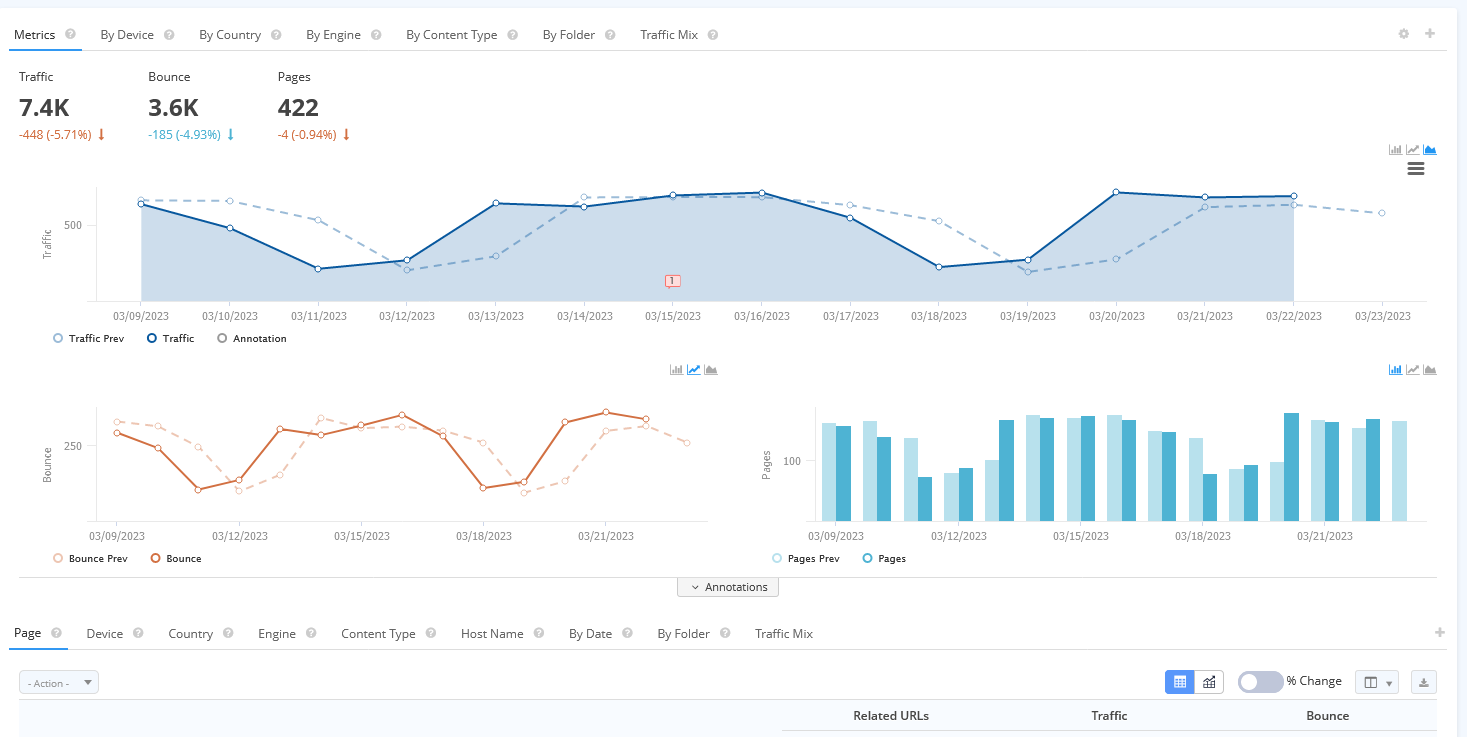Select chart view button beside table view
Image resolution: width=1467 pixels, height=737 pixels.
point(1209,682)
